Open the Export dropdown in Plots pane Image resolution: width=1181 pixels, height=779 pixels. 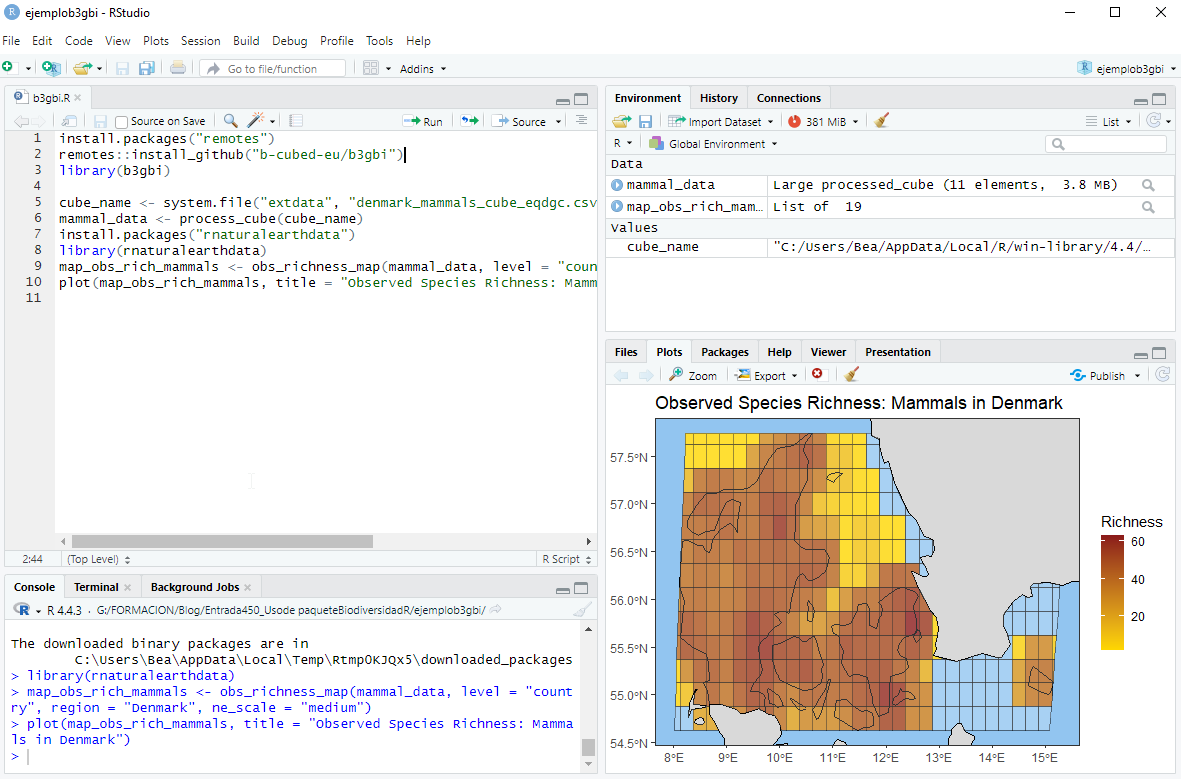click(x=767, y=376)
